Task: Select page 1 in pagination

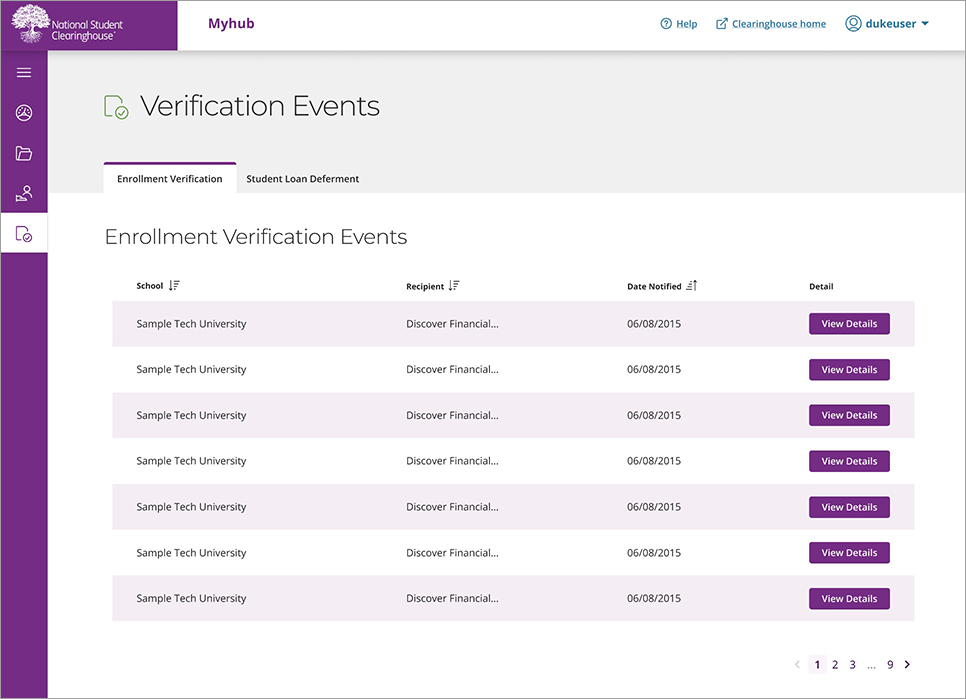Action: coord(817,665)
